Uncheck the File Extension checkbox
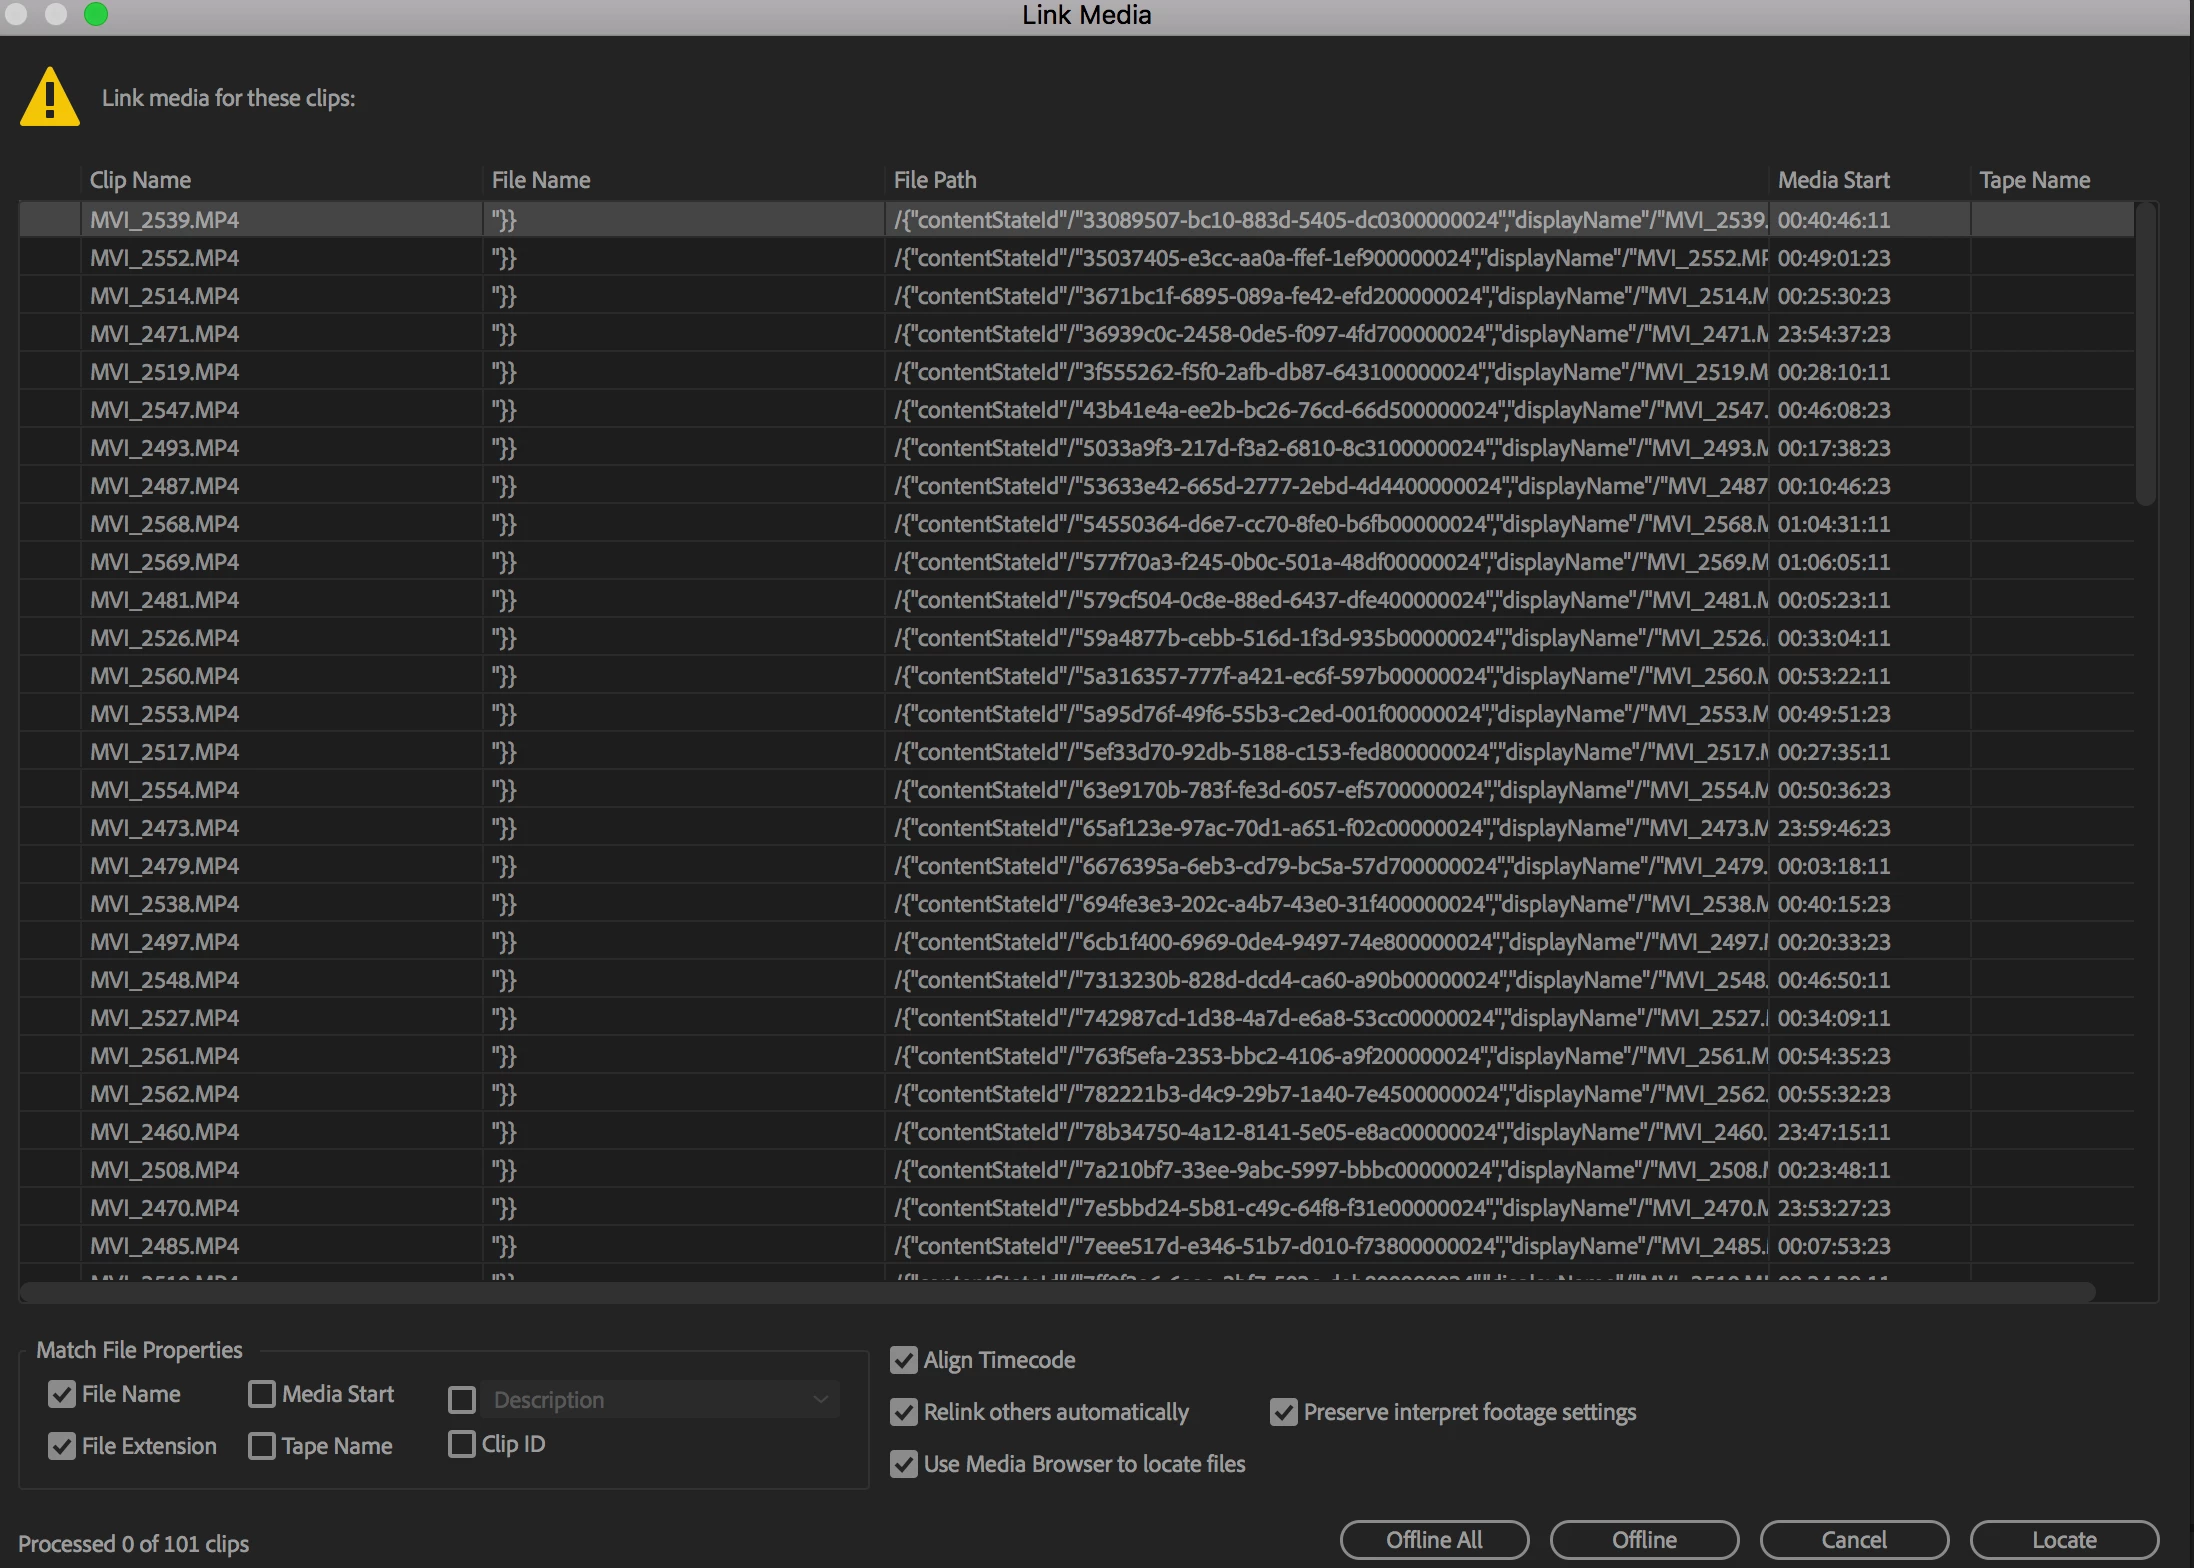 point(62,1446)
